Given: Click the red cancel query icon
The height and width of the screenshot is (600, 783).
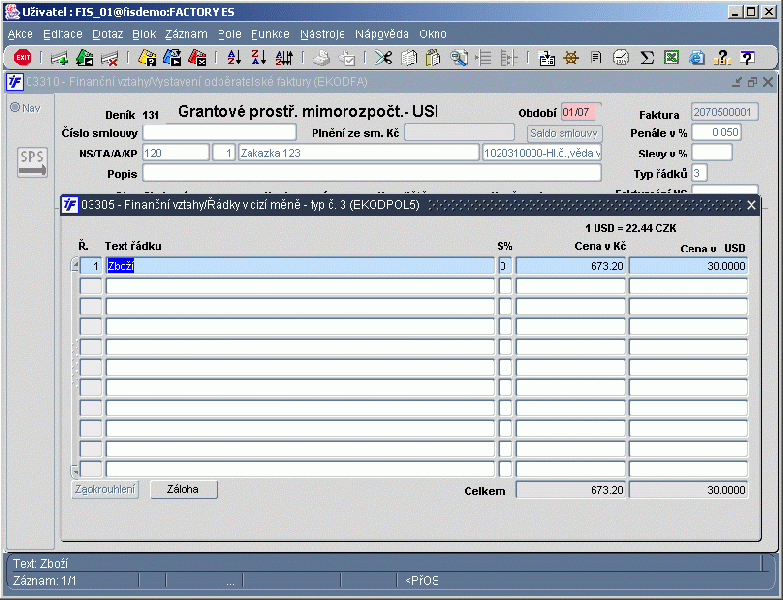Looking at the screenshot, I should [x=197, y=58].
